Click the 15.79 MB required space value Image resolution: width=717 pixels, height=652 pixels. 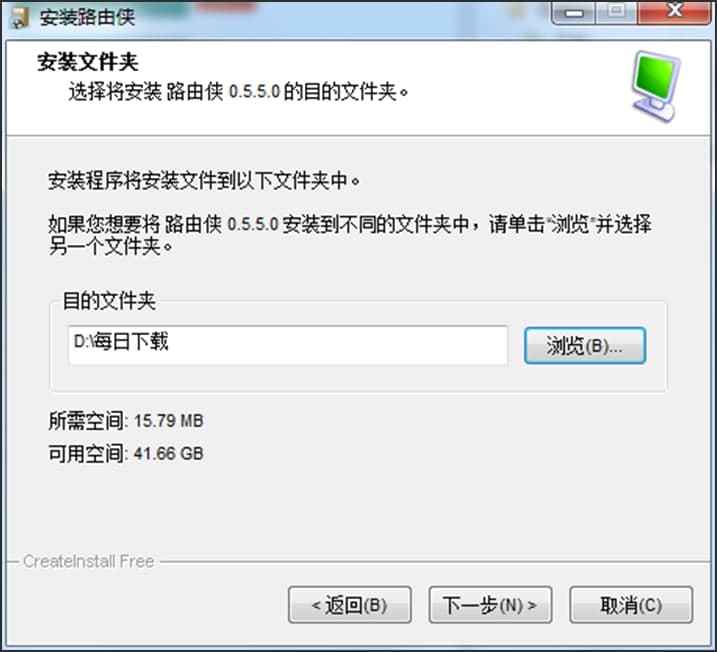pos(168,421)
